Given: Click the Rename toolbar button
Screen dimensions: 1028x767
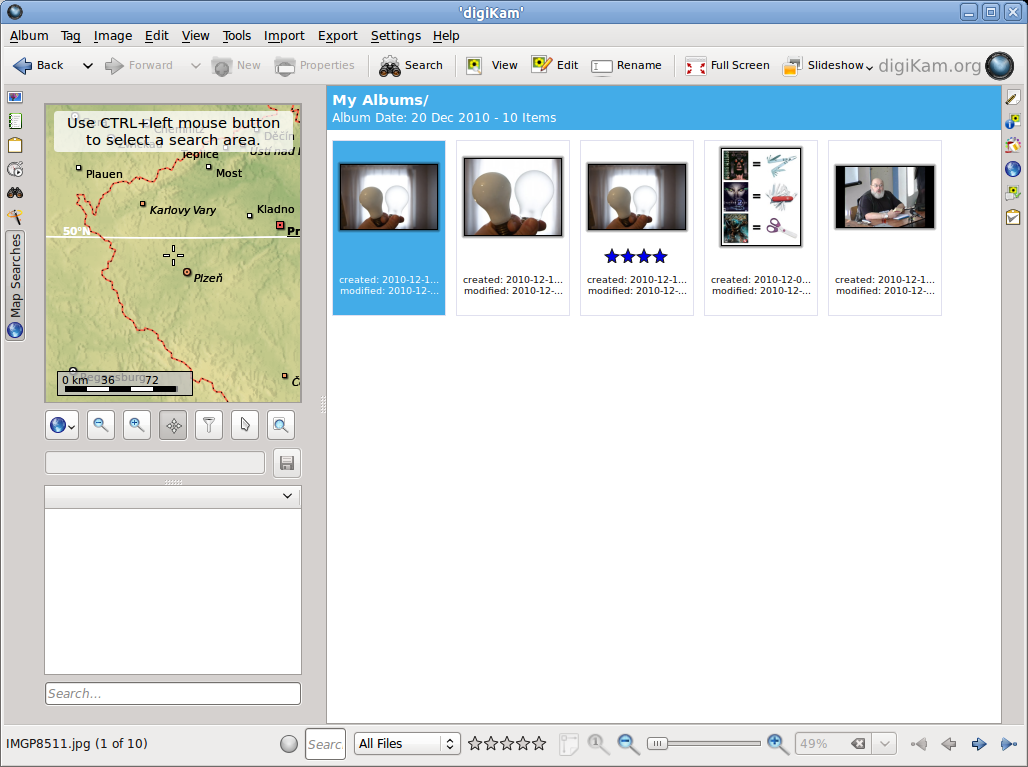Looking at the screenshot, I should pos(626,65).
